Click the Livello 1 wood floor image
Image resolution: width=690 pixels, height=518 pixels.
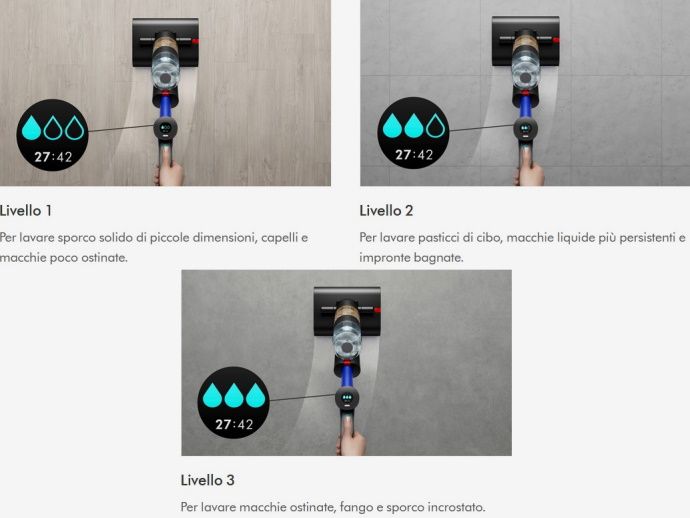(x=165, y=93)
